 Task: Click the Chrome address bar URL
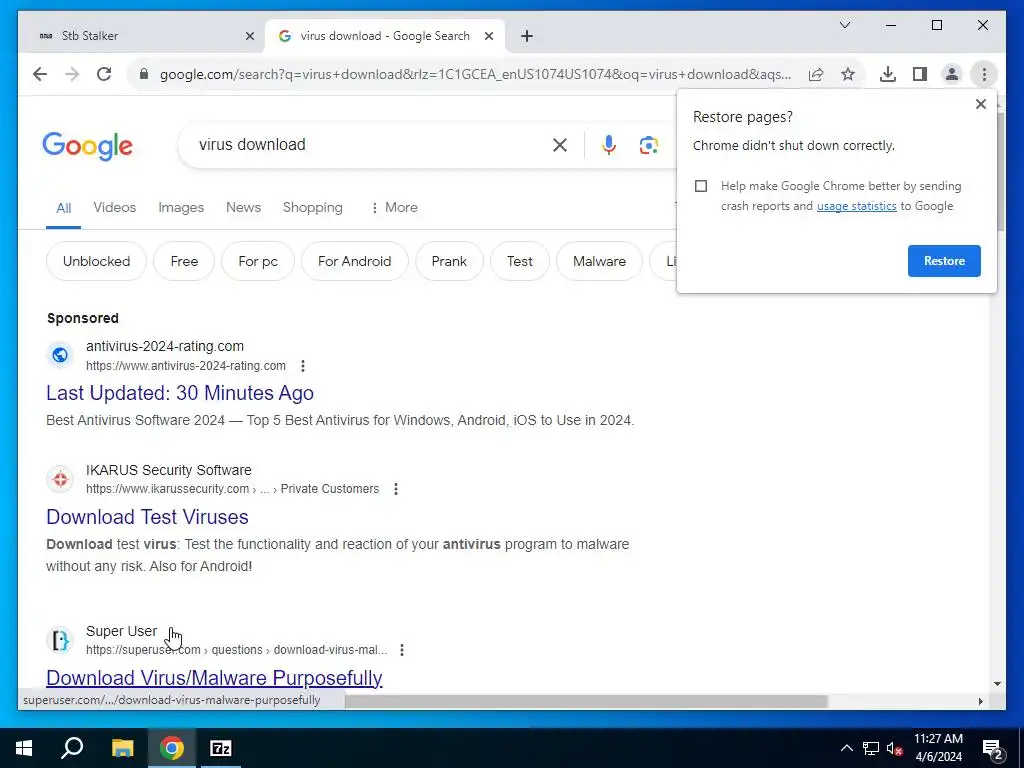475,74
